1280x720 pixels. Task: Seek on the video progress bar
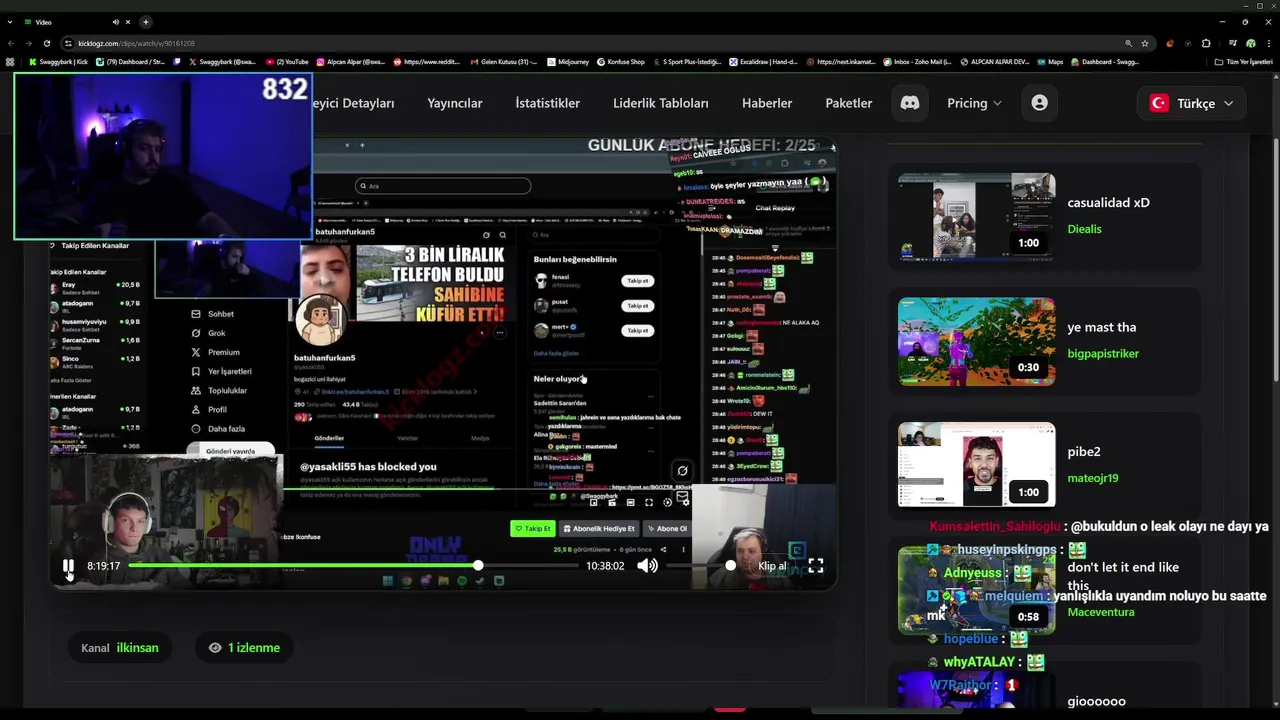click(x=354, y=566)
